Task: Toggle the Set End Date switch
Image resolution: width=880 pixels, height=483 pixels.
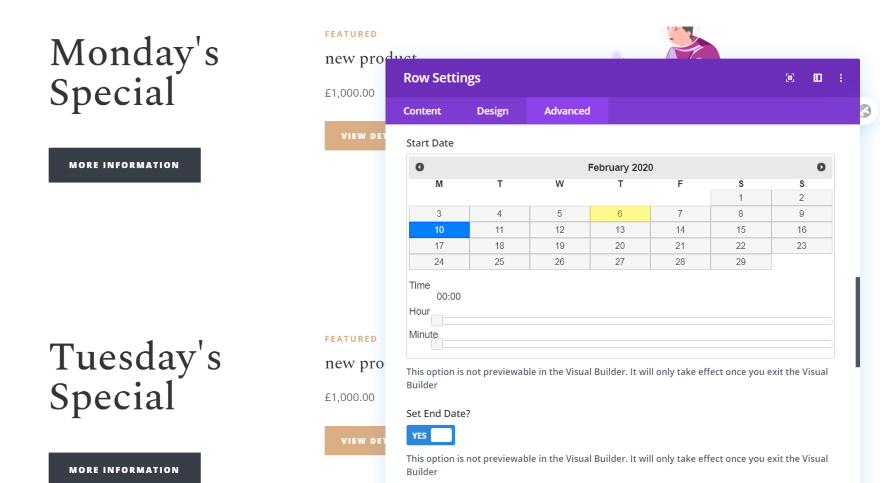Action: coord(431,435)
